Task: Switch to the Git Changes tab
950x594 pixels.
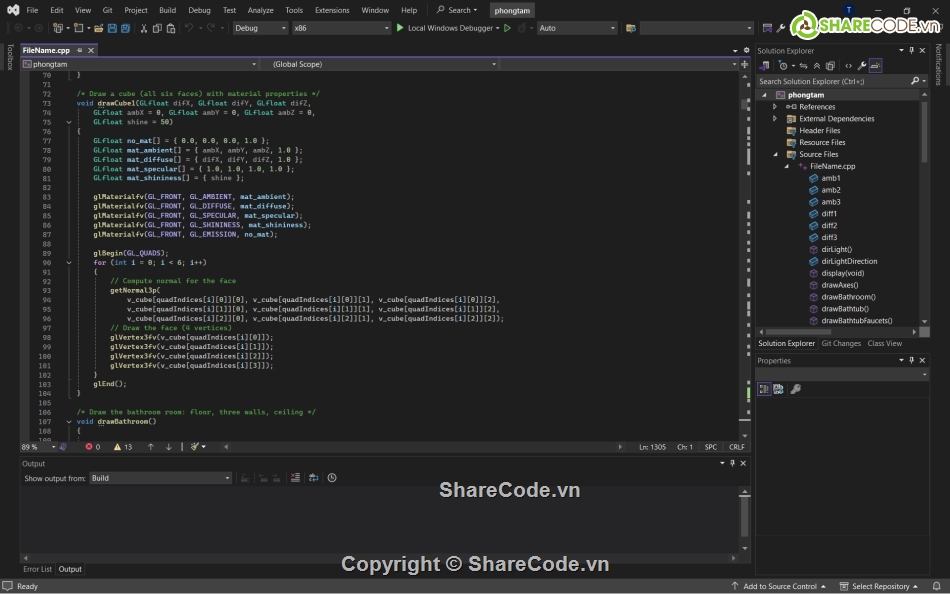Action: tap(841, 343)
